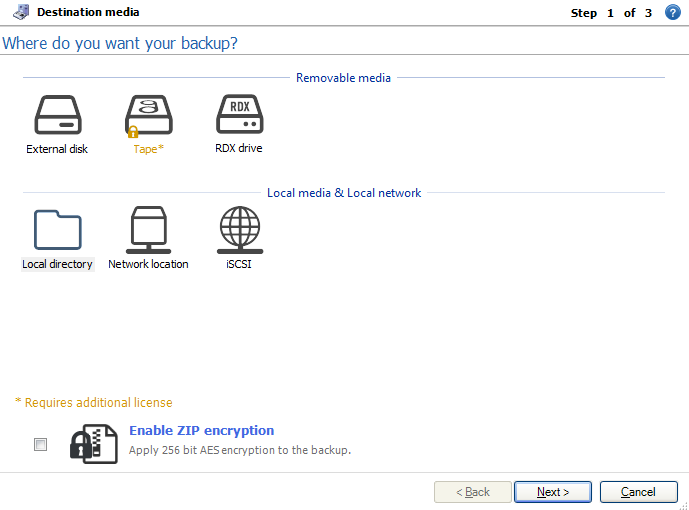Click the RDX drive label
This screenshot has width=689, height=510.
coord(239,148)
